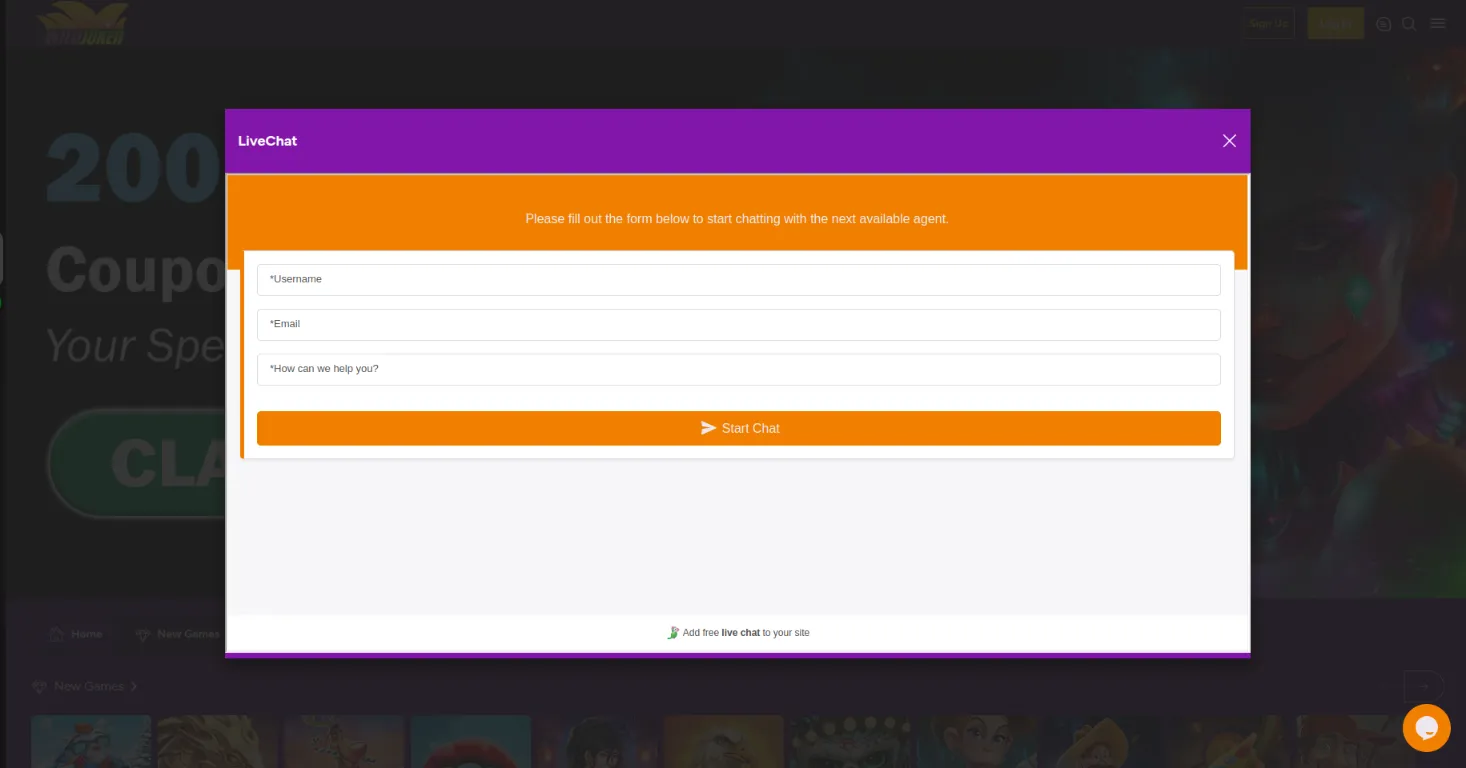Click the WildJoker logo
Screen dimensions: 1466x768
pos(80,23)
